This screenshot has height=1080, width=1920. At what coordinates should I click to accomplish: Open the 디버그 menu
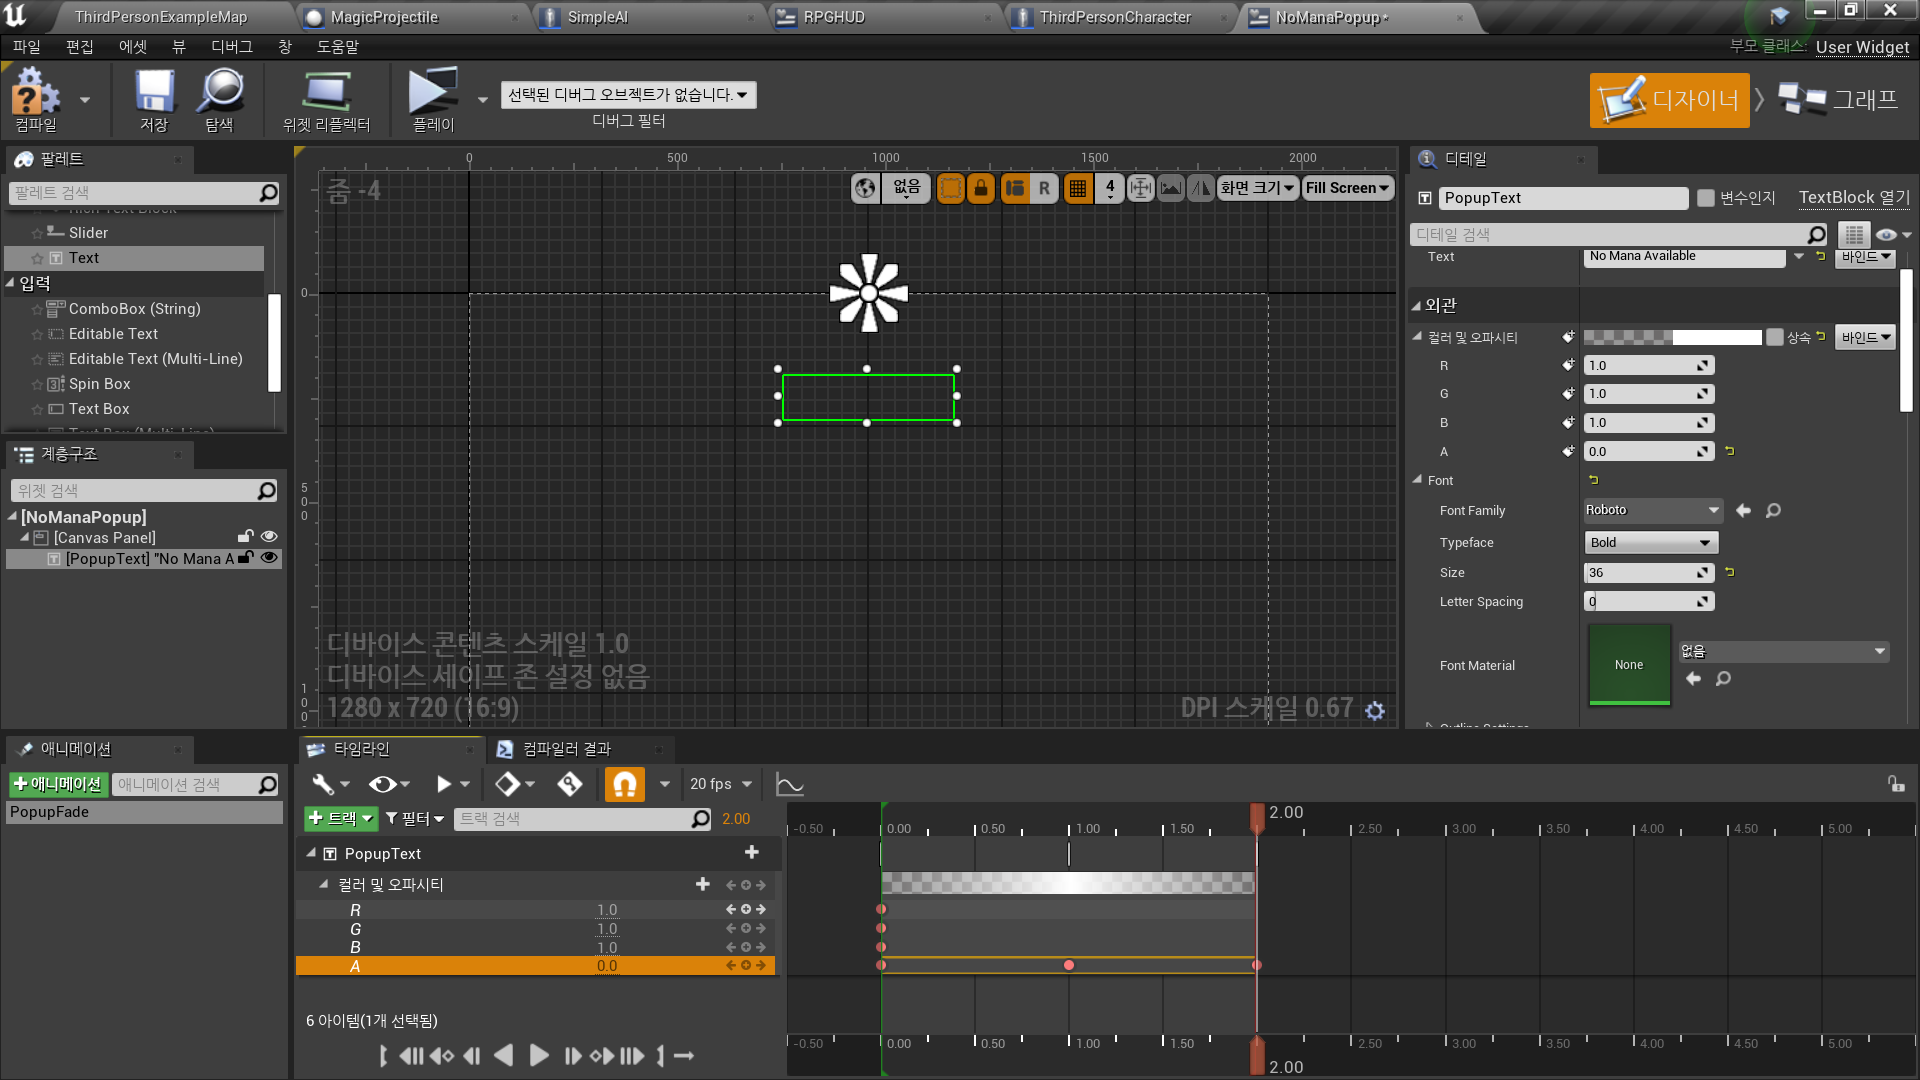pos(231,46)
